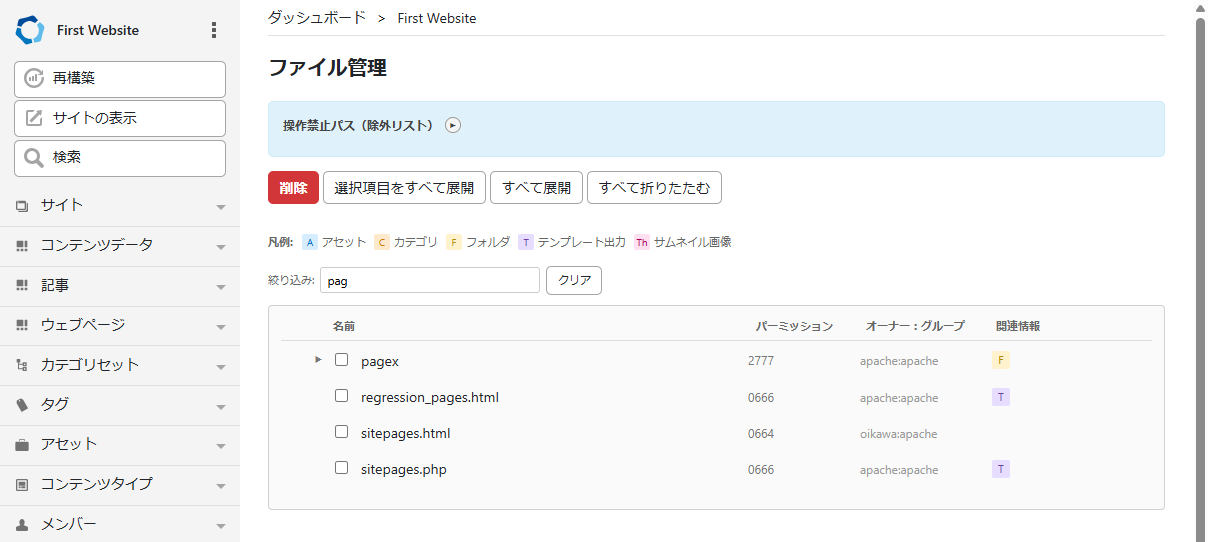1208x542 pixels.
Task: Click the すべて折りたたむ button
Action: point(653,188)
